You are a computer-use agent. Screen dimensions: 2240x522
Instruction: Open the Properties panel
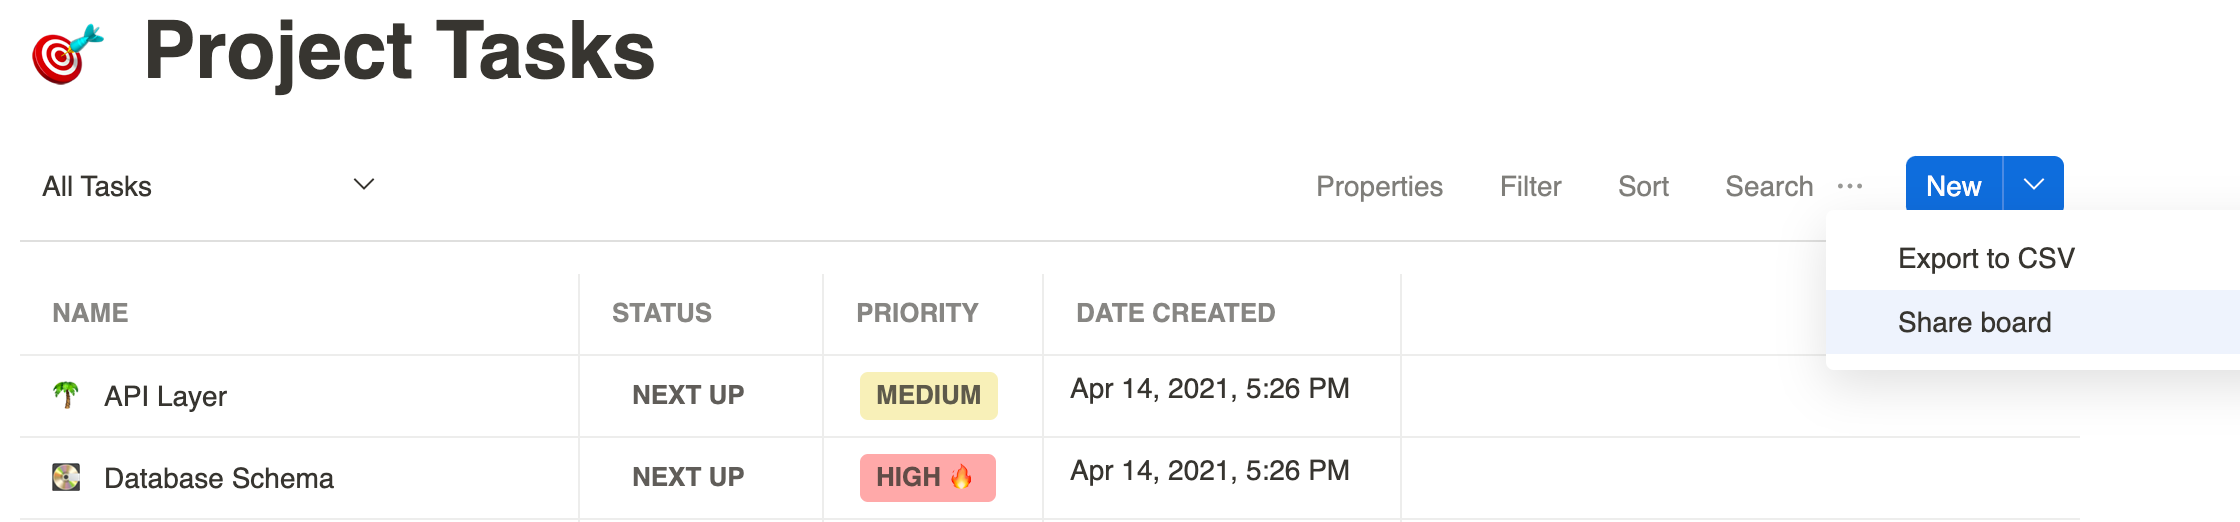point(1379,186)
